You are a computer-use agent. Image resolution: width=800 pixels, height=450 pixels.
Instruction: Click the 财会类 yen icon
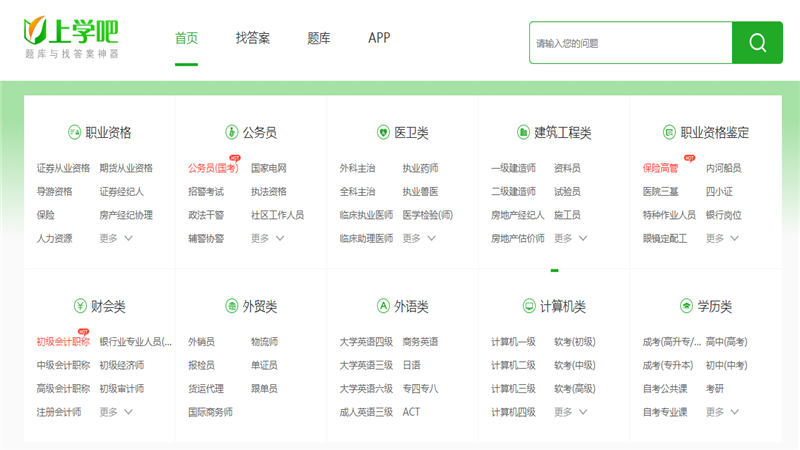pyautogui.click(x=80, y=306)
